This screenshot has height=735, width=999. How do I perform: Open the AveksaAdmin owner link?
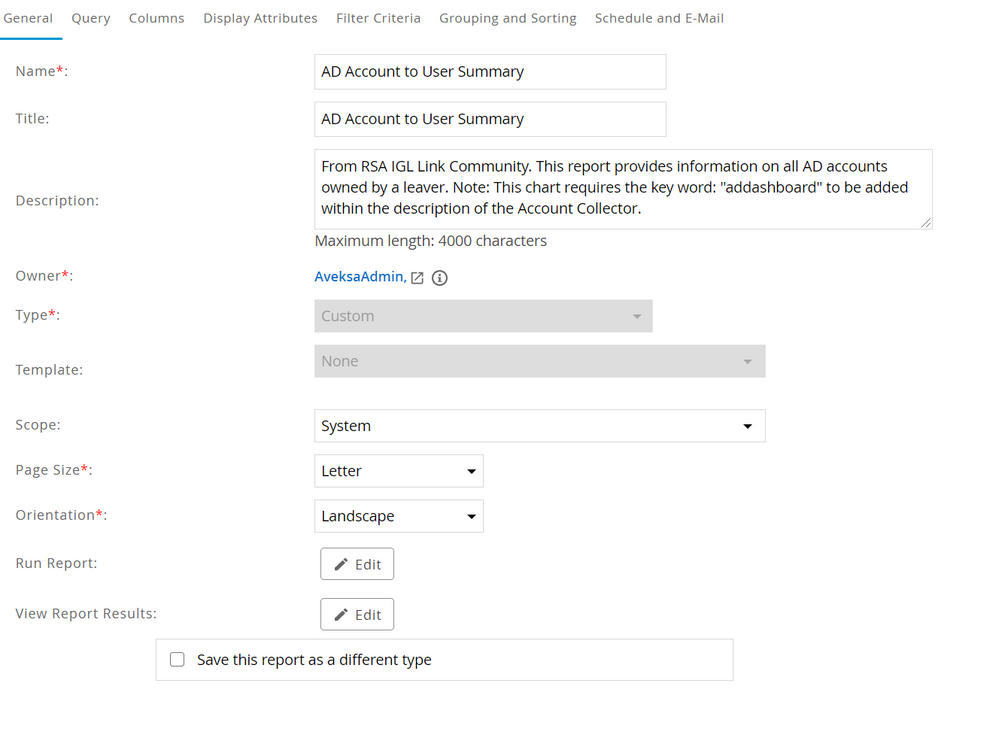[359, 277]
